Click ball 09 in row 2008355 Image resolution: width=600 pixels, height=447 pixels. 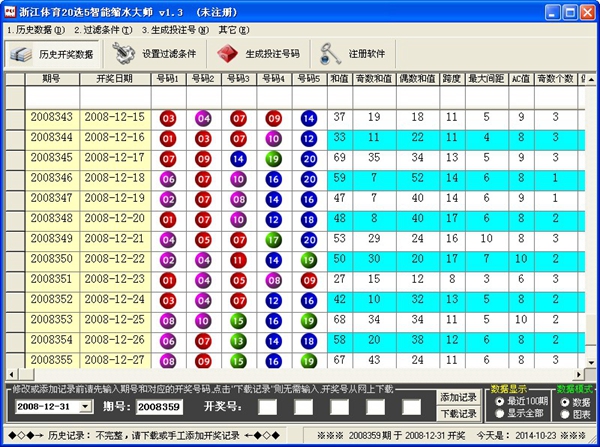coord(203,361)
